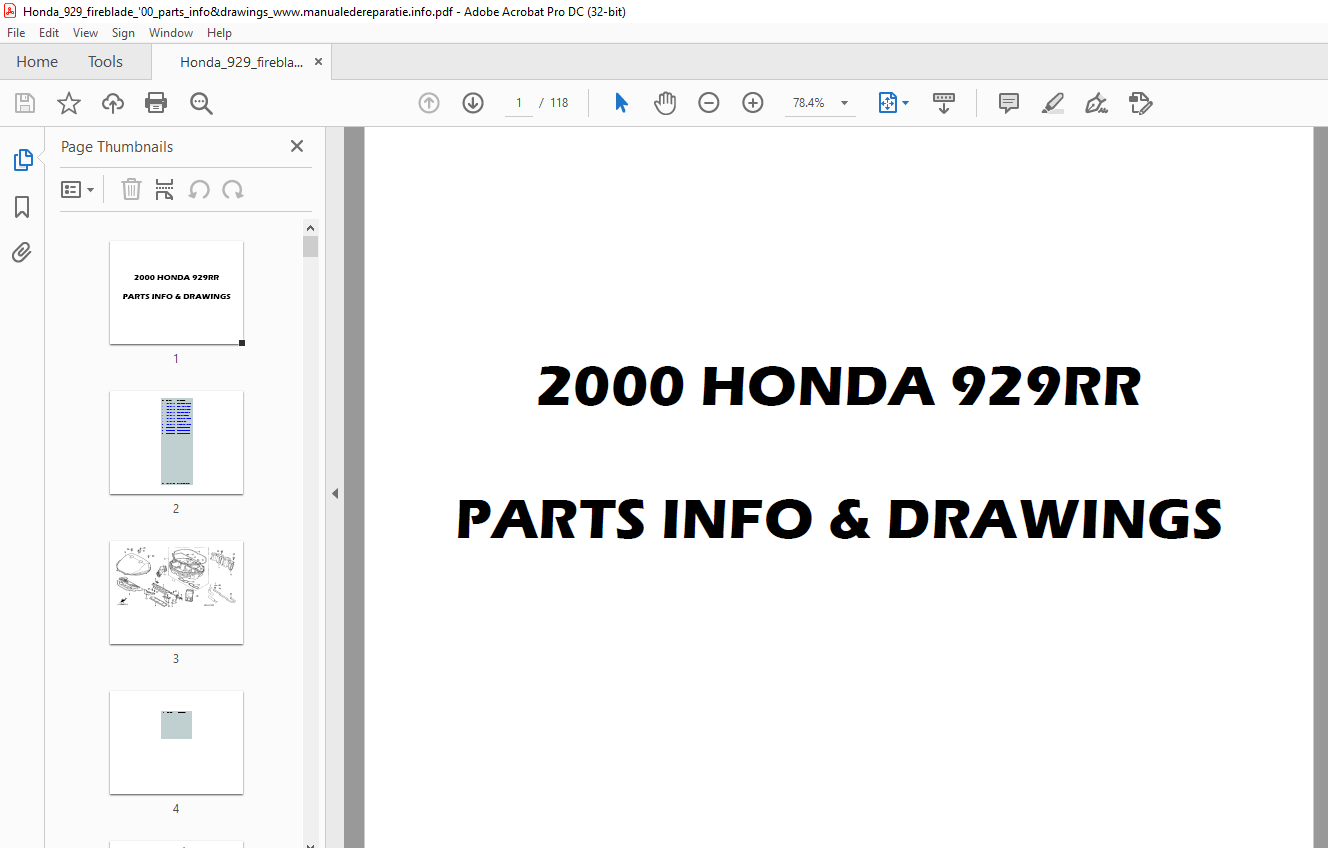Rotate page clockwise in thumbnails panel

233,189
